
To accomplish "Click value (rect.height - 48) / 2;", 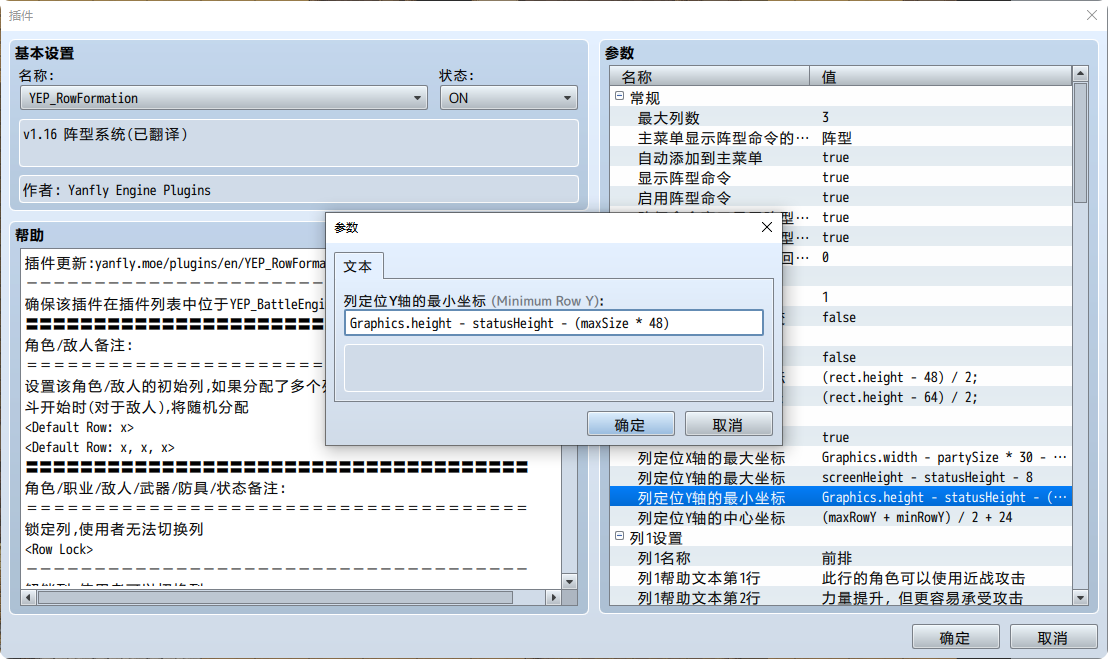I will coord(900,377).
